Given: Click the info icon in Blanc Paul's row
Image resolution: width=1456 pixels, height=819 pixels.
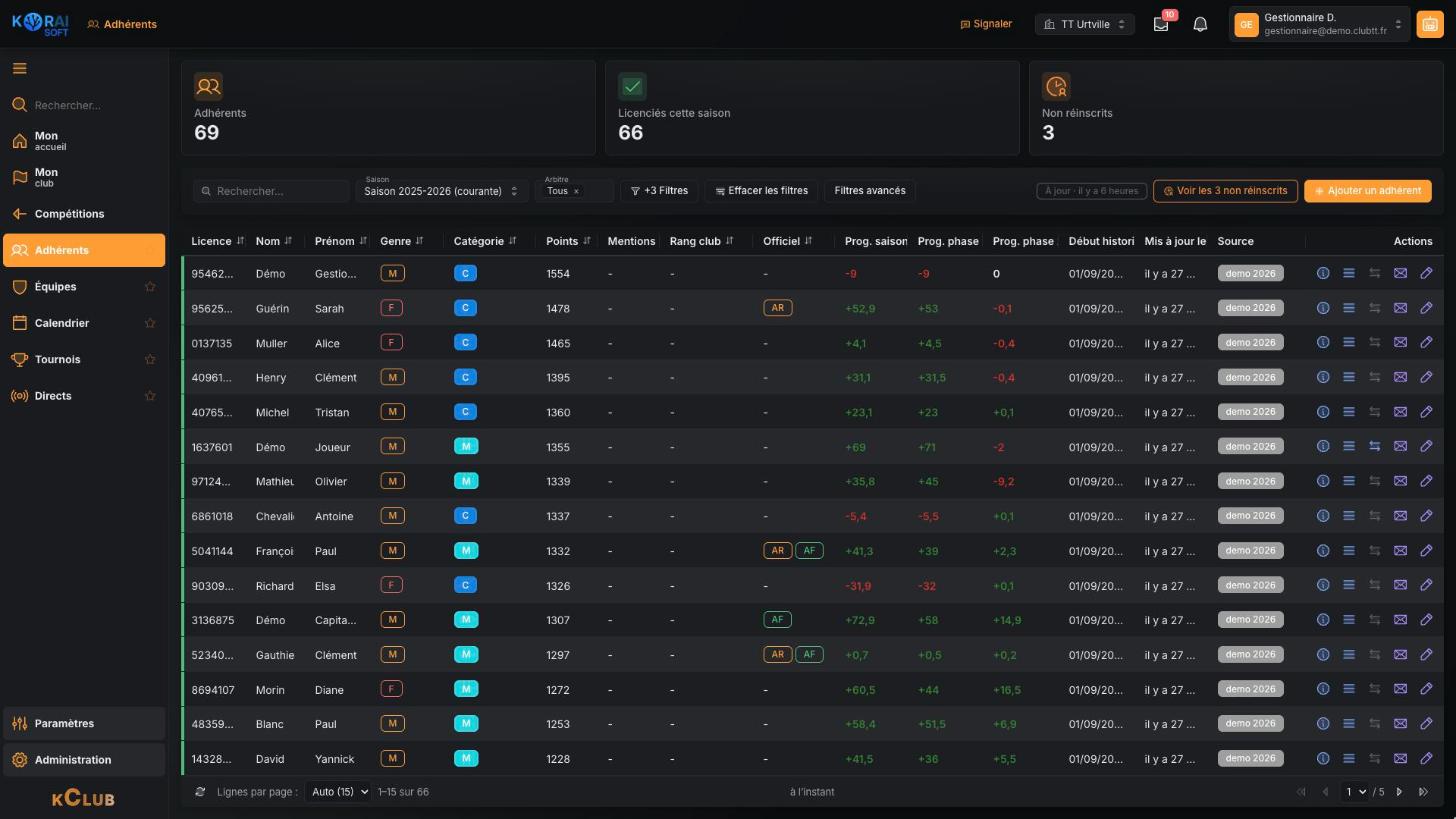Looking at the screenshot, I should pos(1322,724).
